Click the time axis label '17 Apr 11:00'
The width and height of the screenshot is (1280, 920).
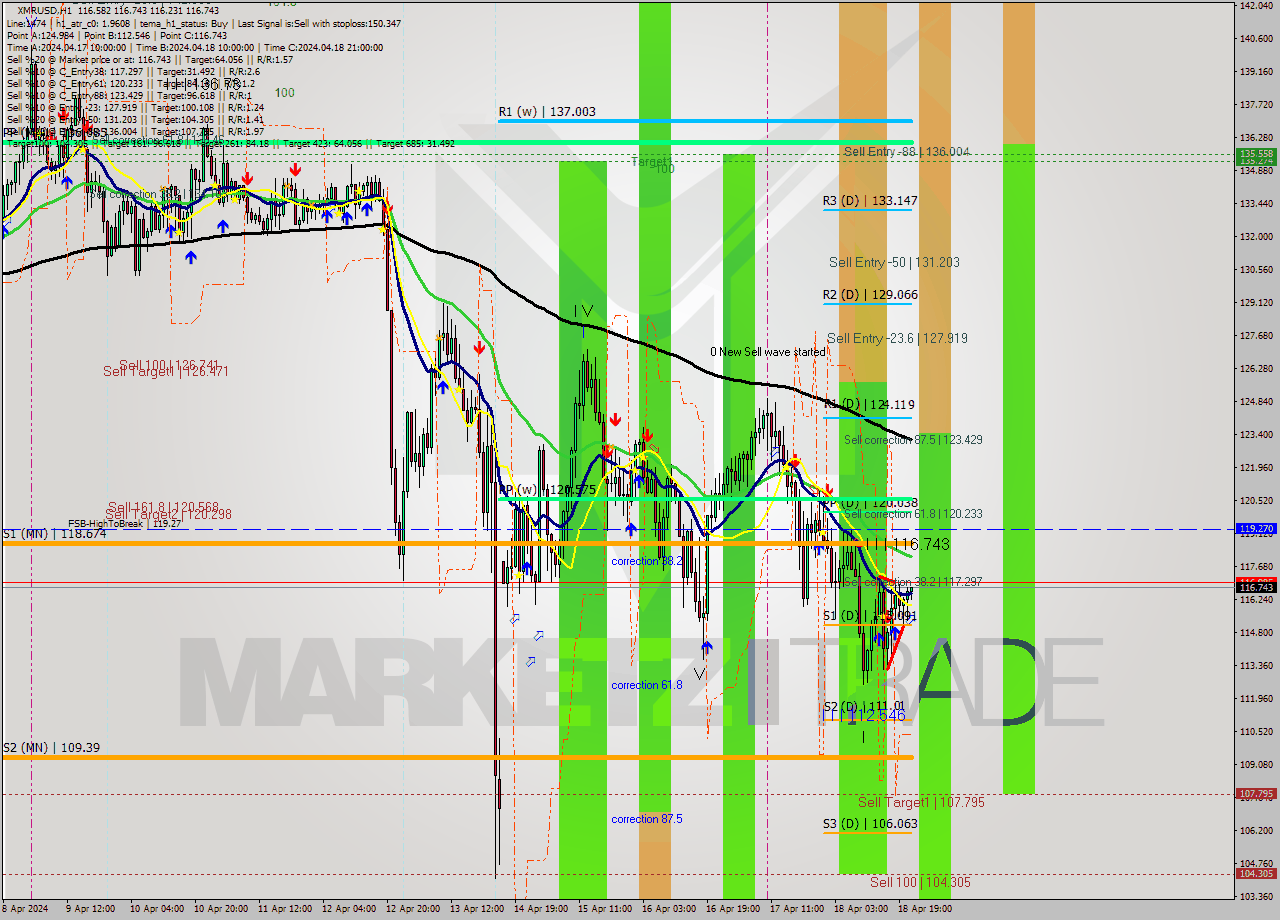click(x=798, y=910)
